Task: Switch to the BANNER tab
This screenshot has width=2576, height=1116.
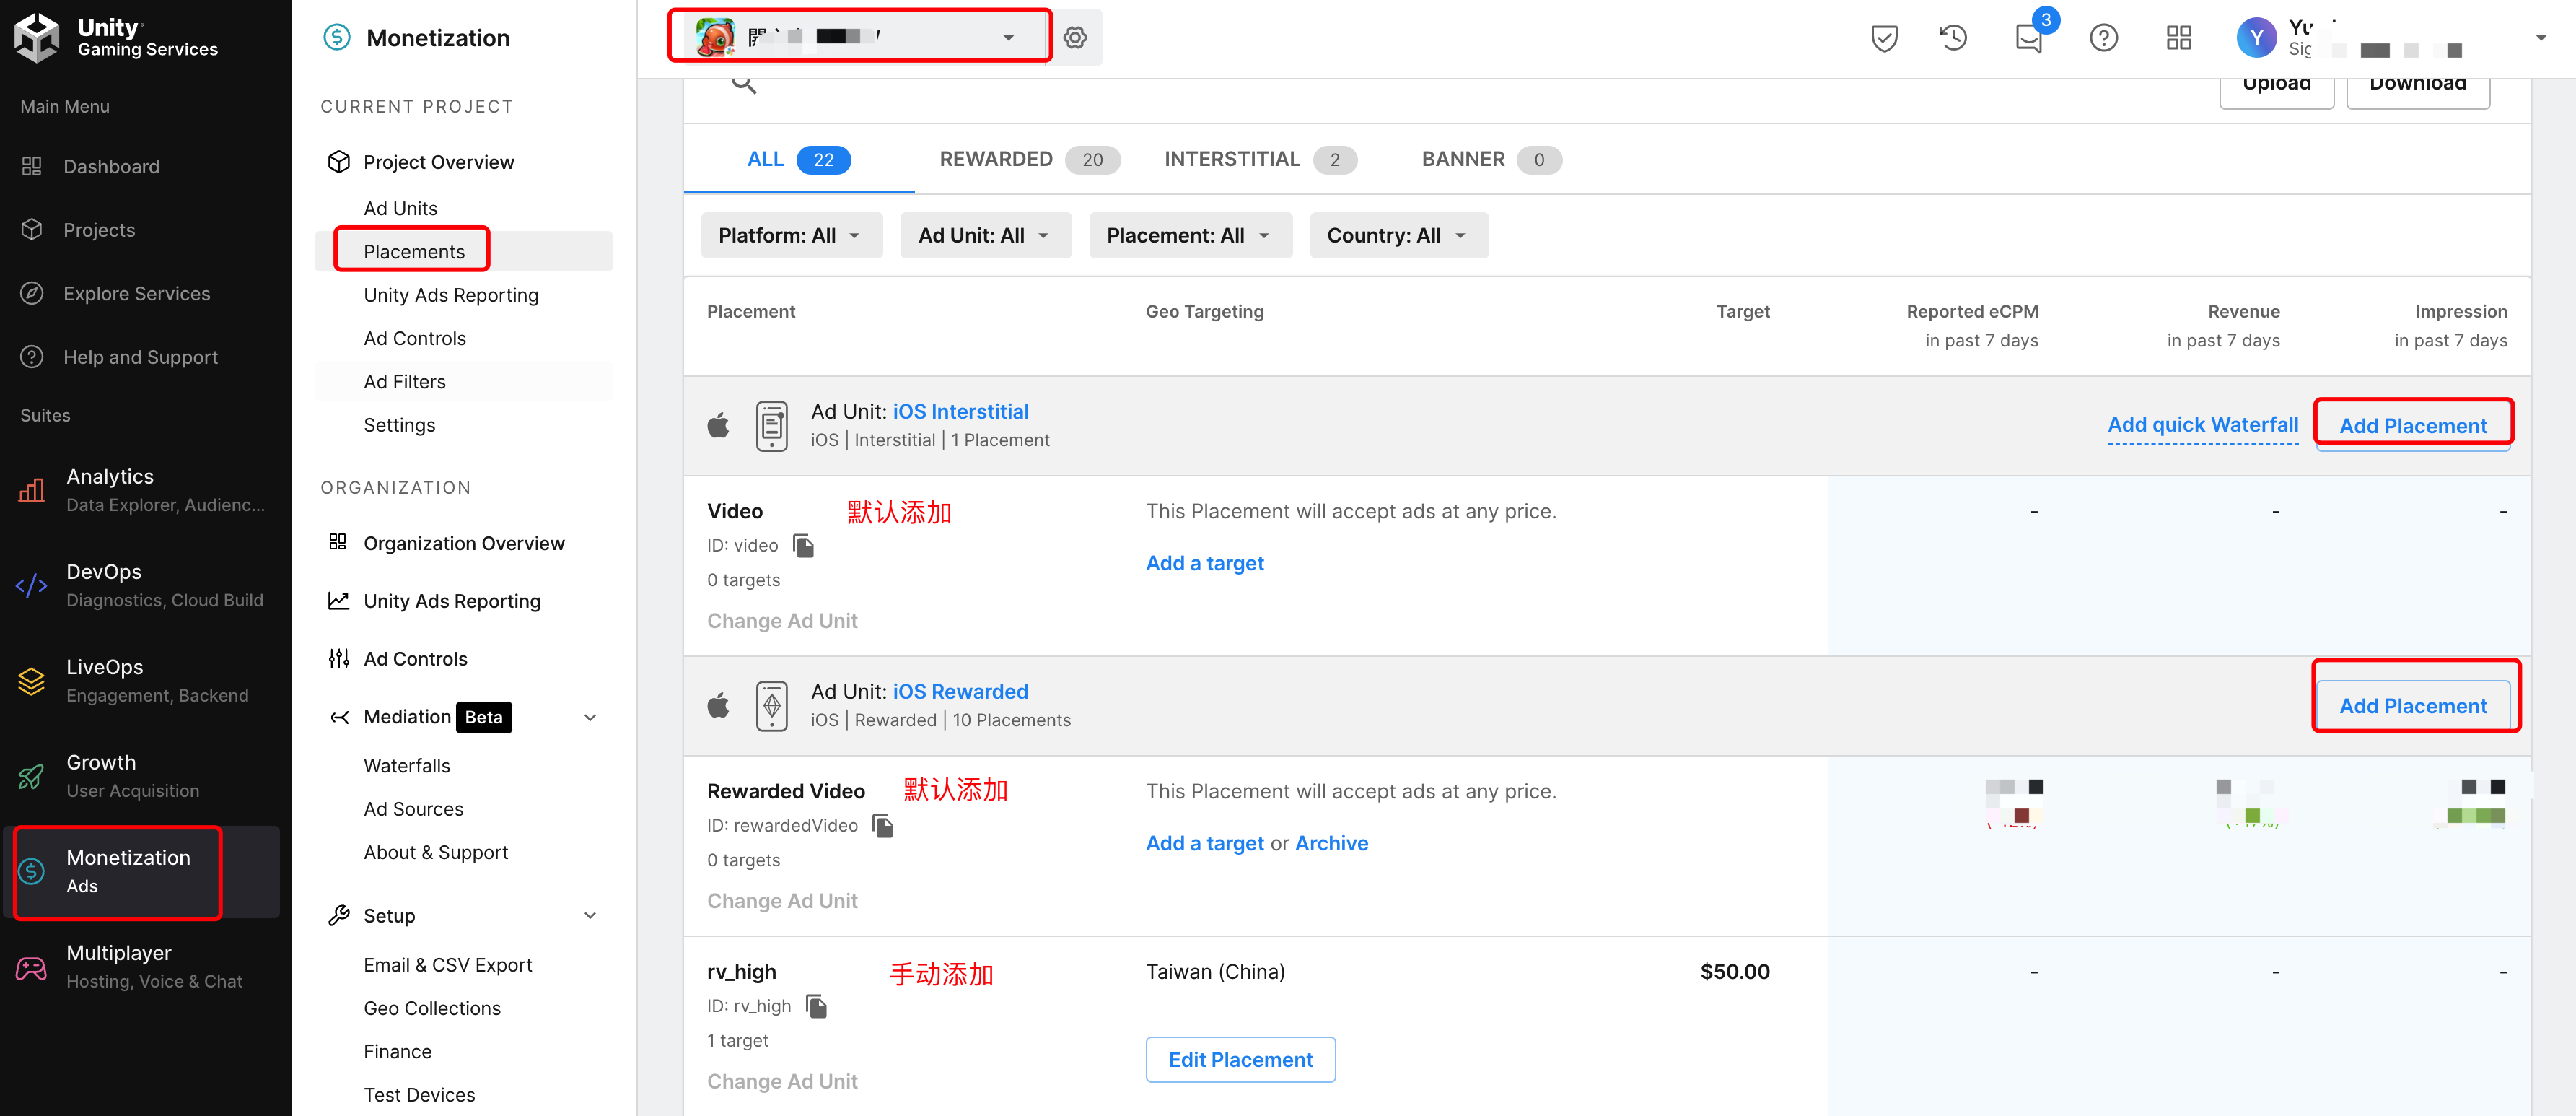Action: [x=1491, y=159]
